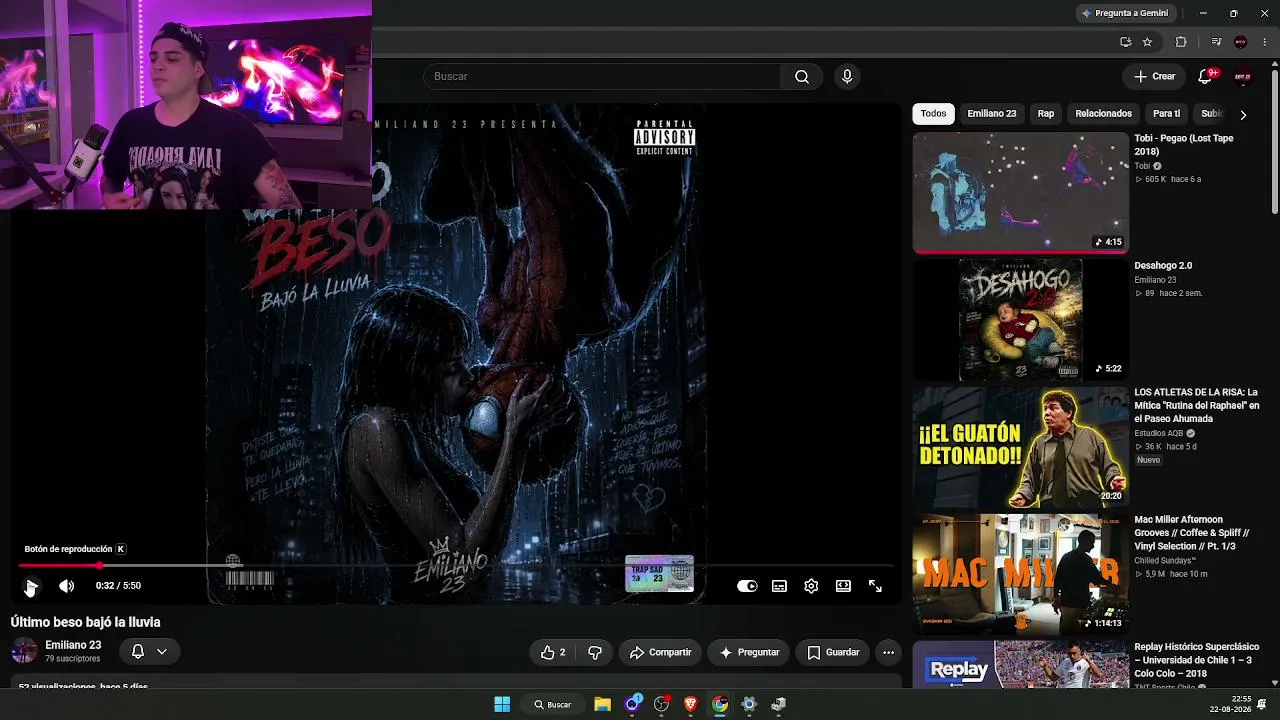Click the Compartir button
Screen dimensions: 1280x720
click(x=660, y=652)
